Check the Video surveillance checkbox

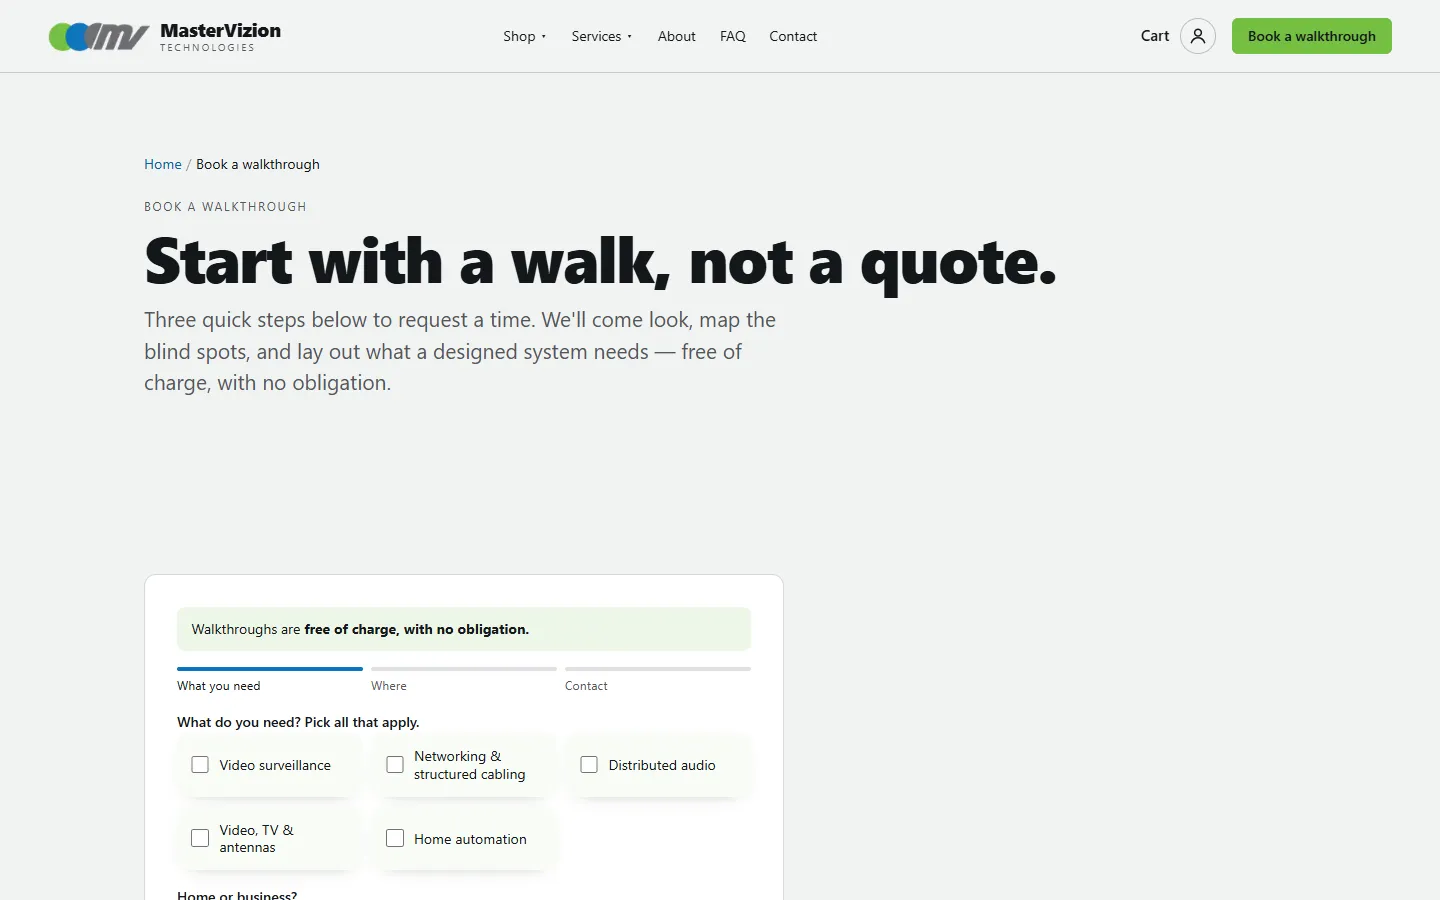[200, 765]
